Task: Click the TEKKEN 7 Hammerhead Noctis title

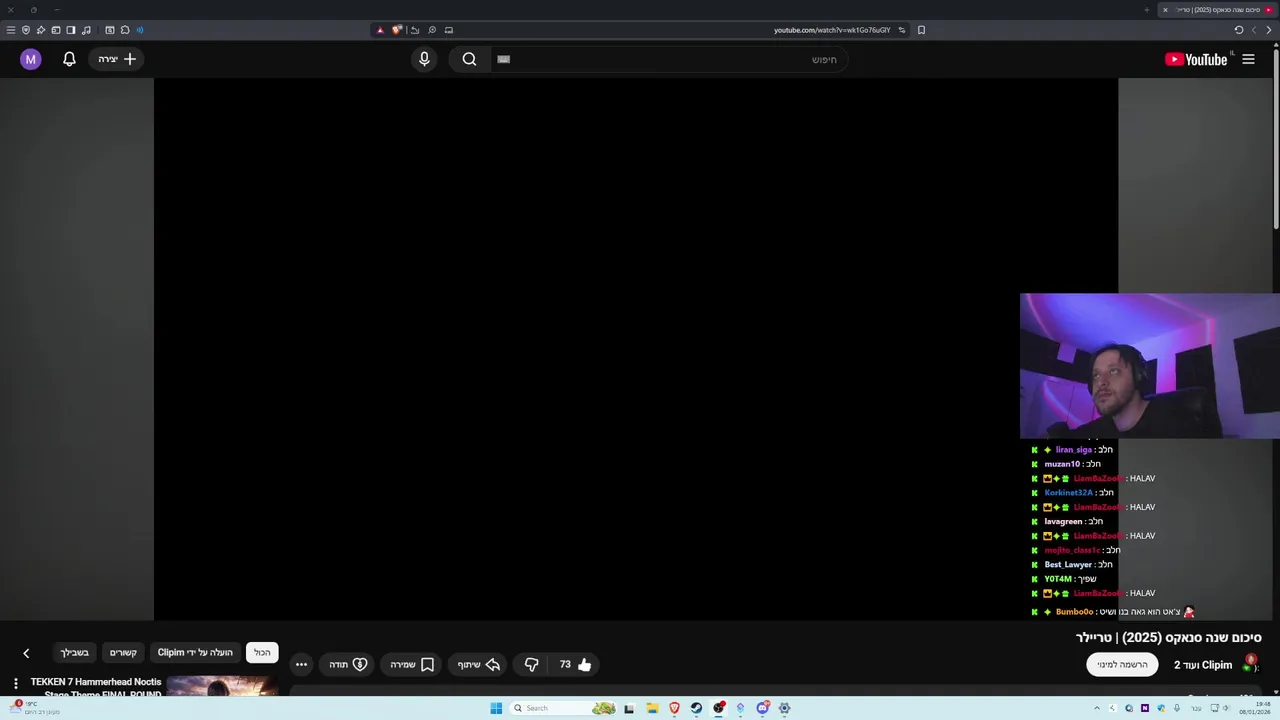Action: [96, 688]
